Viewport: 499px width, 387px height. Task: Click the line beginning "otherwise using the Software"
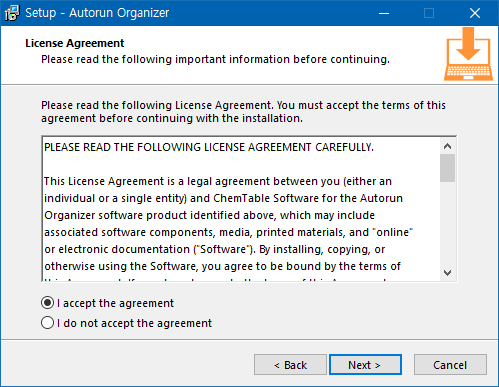222,266
